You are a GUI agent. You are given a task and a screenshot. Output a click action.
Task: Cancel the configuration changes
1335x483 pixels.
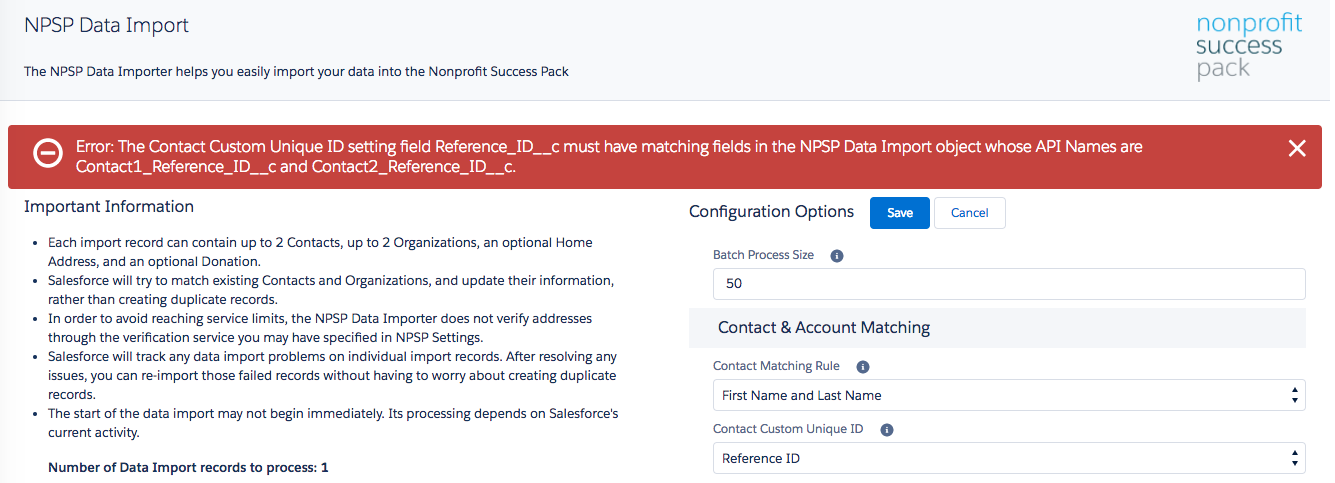click(x=969, y=213)
